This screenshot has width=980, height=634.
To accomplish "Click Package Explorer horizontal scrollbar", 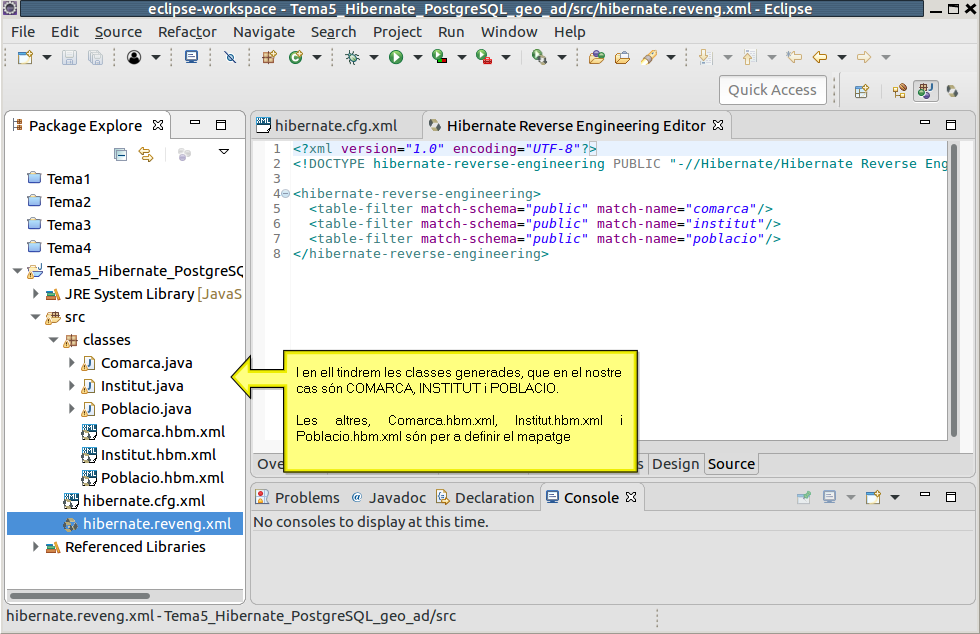I will pyautogui.click(x=80, y=595).
